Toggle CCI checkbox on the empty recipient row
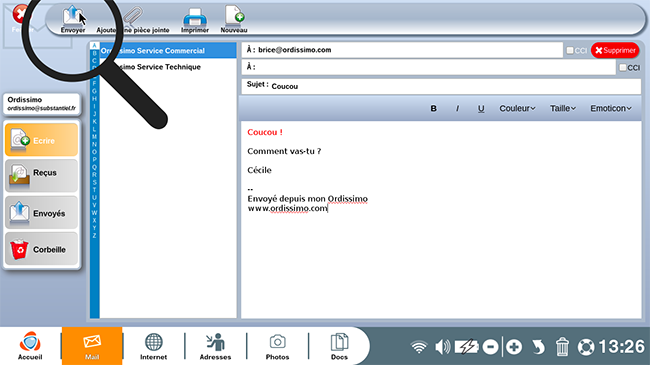 click(623, 67)
